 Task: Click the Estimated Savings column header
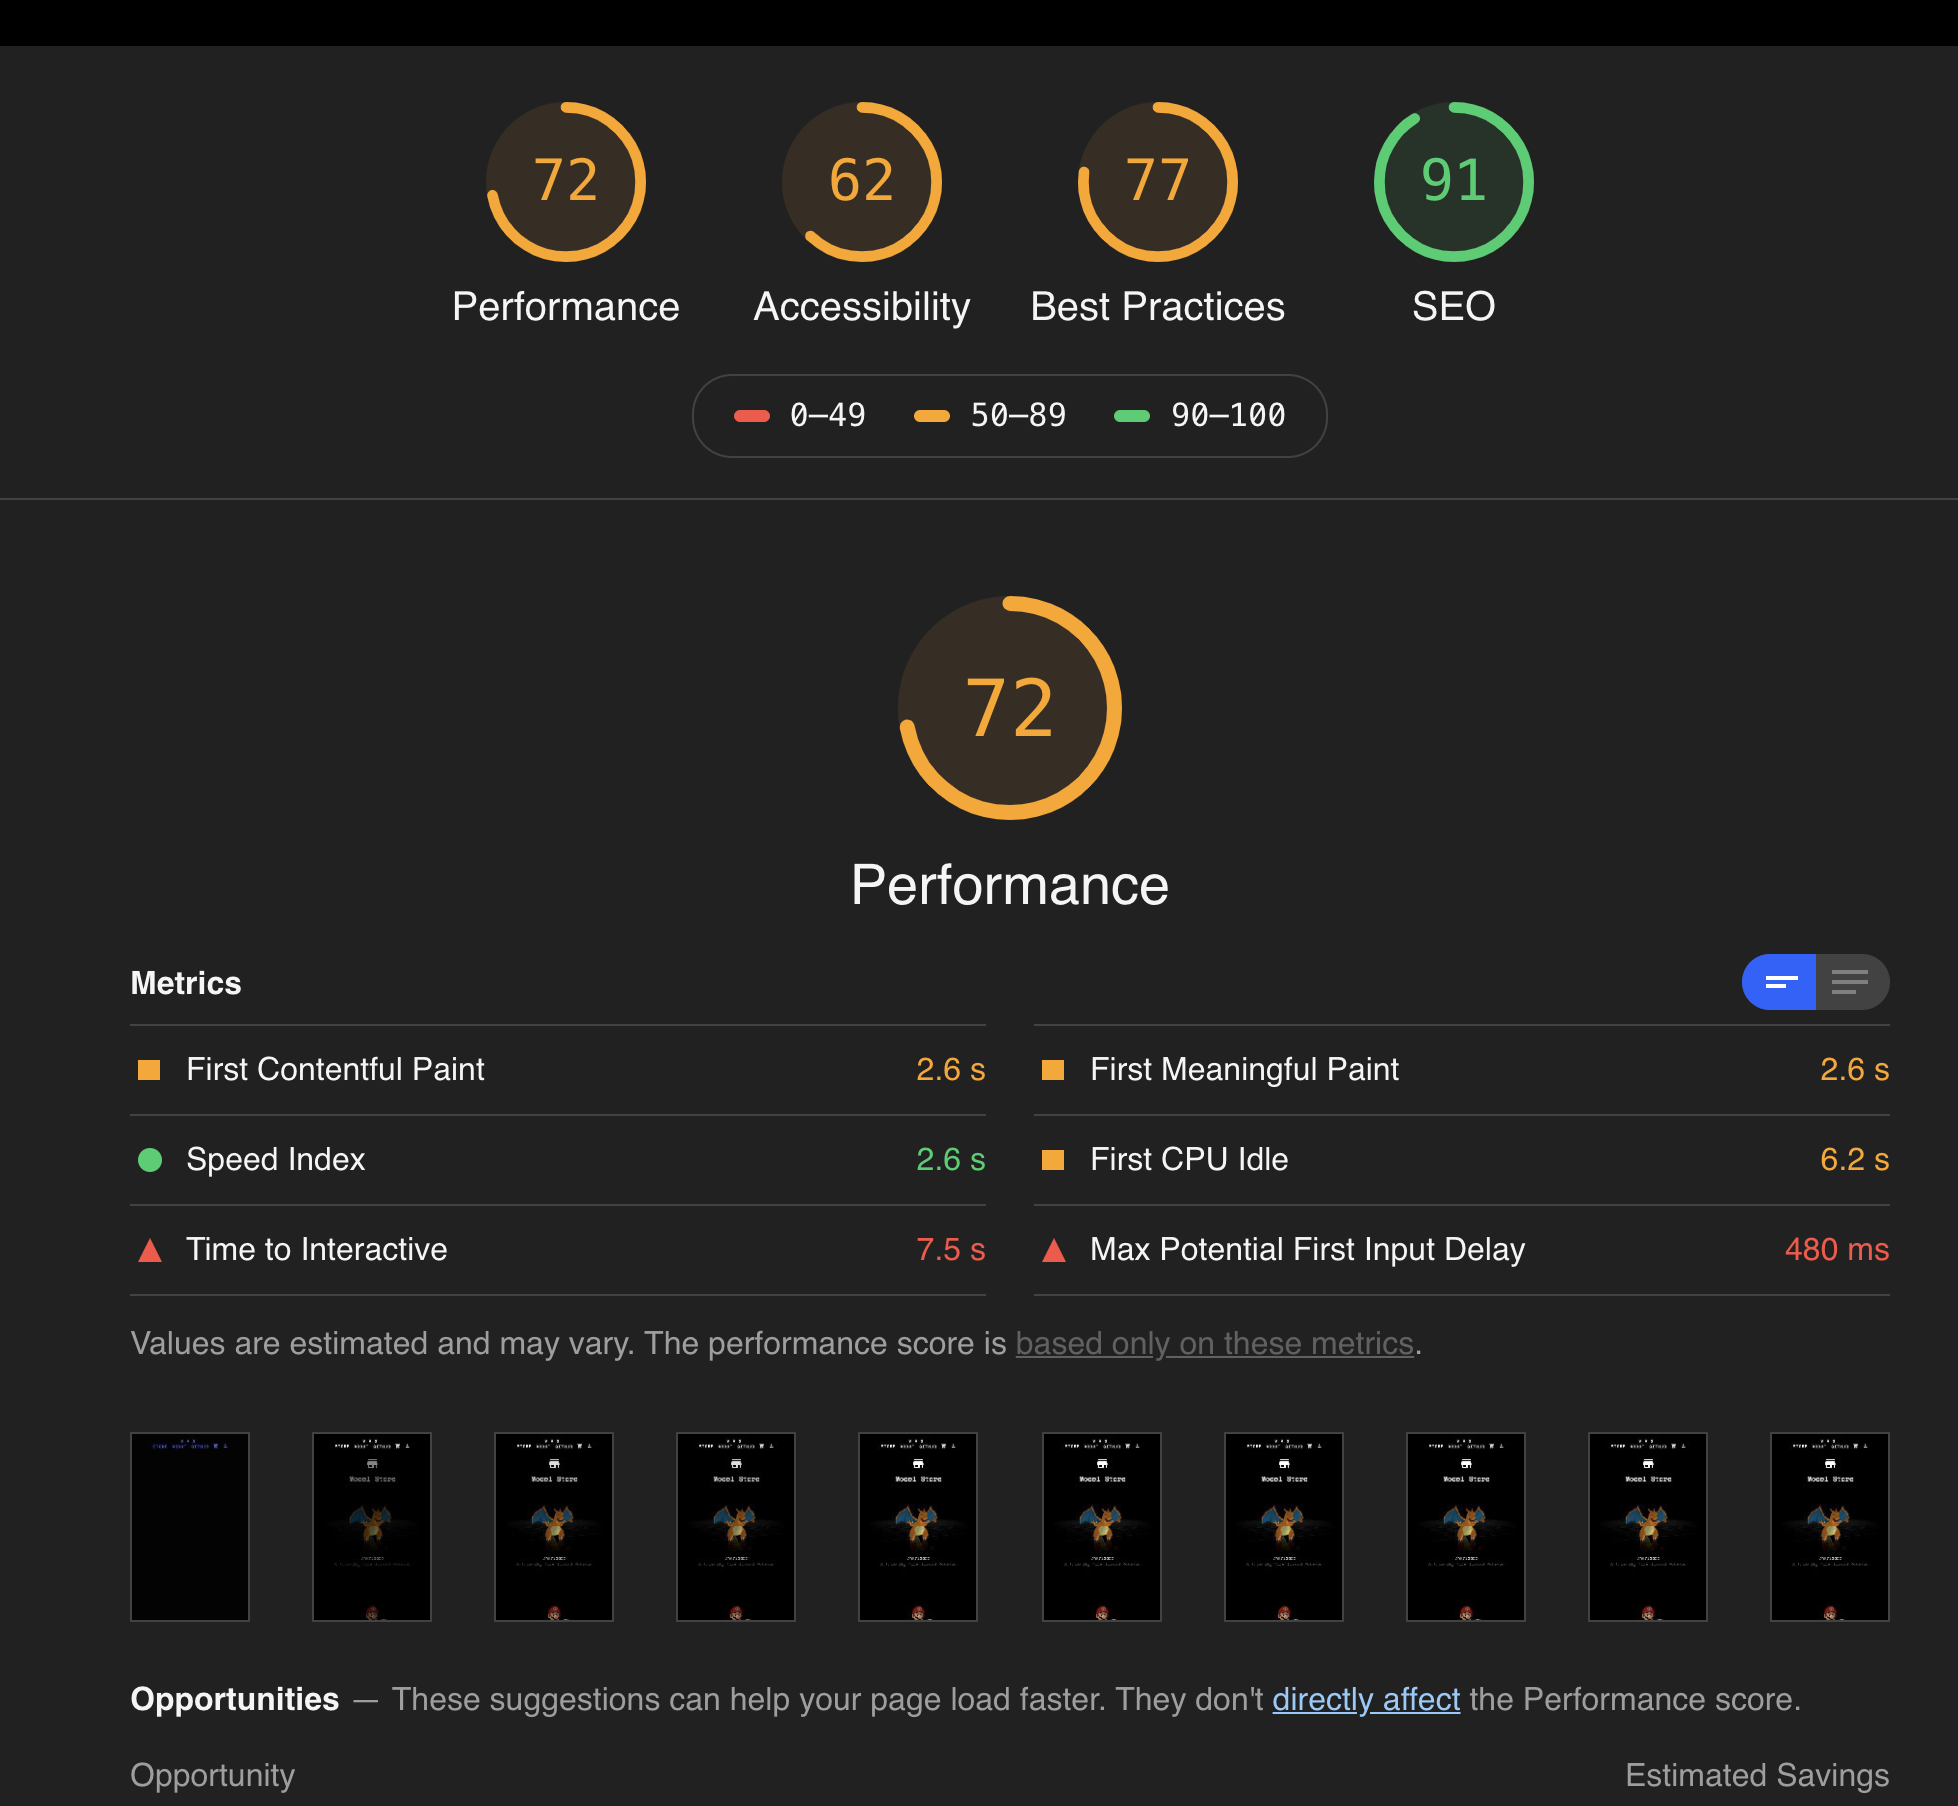click(x=1757, y=1775)
